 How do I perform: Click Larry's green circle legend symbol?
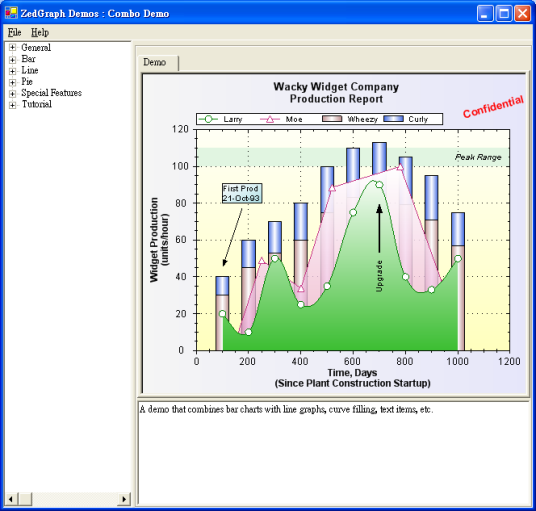208,119
